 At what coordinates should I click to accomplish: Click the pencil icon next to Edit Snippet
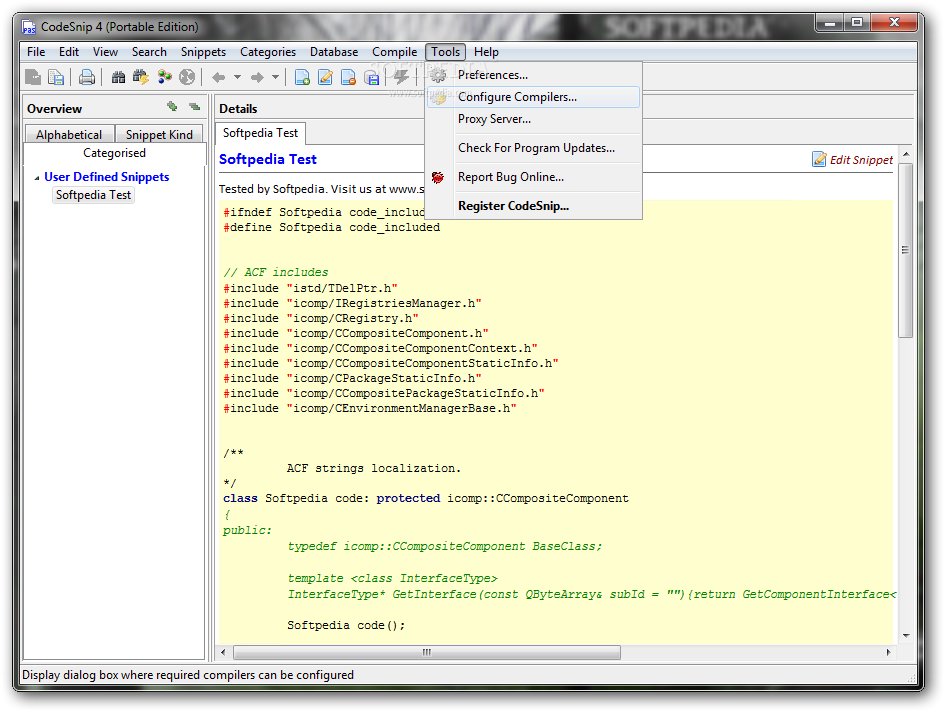click(819, 159)
